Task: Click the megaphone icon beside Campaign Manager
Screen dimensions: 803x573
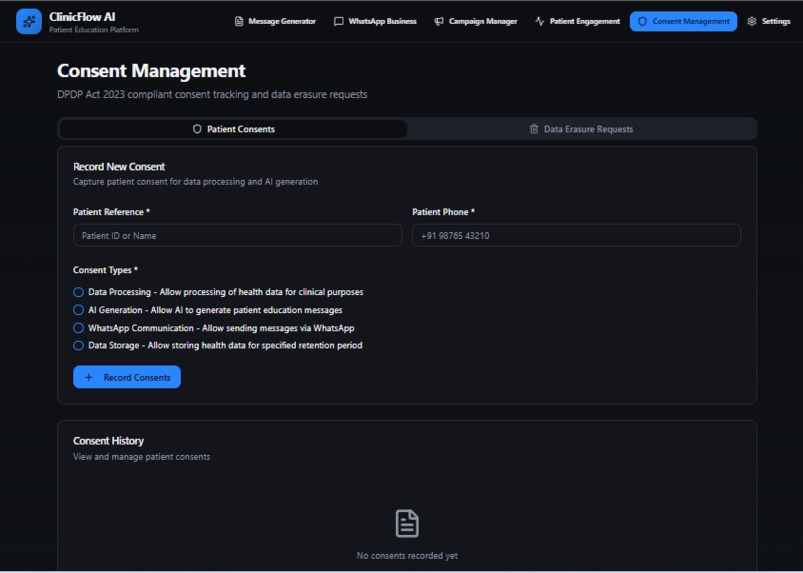Action: point(439,22)
